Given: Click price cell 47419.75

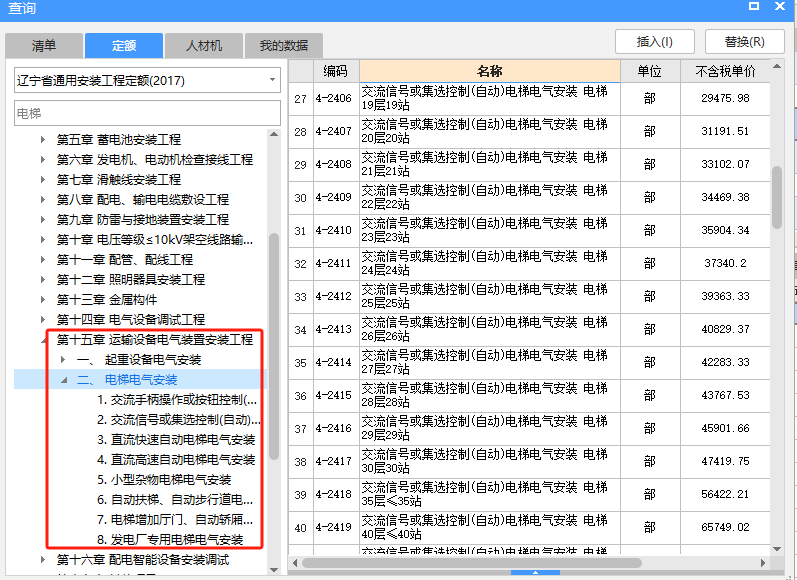Looking at the screenshot, I should [725, 461].
